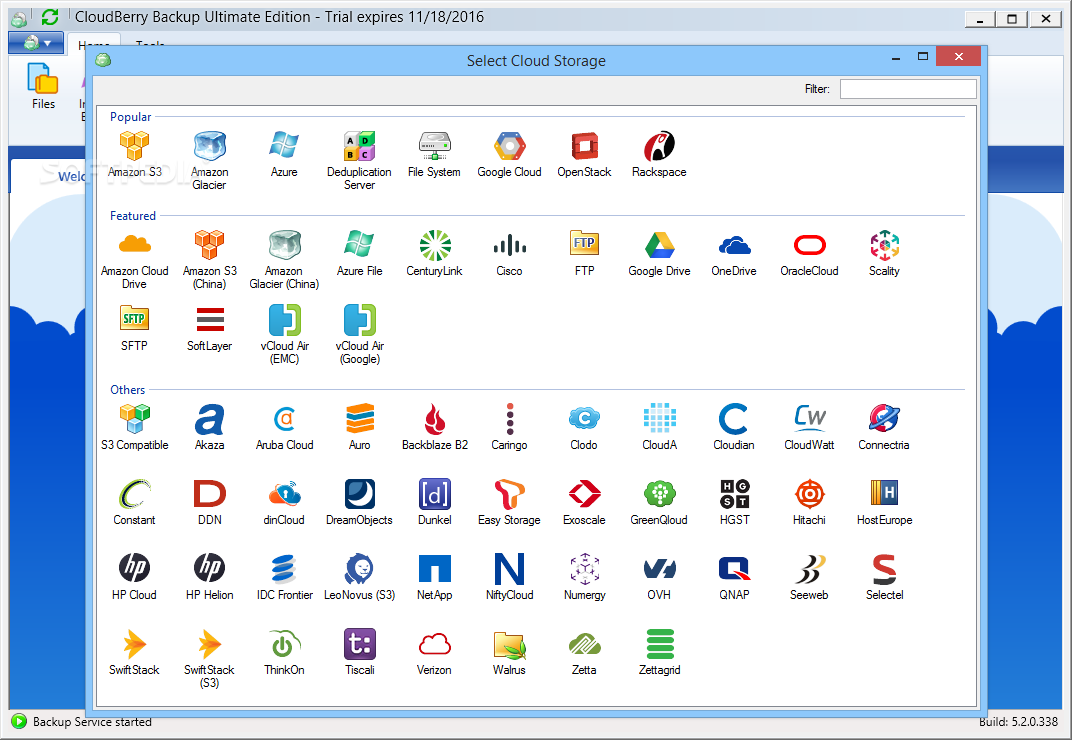The image size is (1072, 740).
Task: Select GreenQloud storage
Action: [659, 503]
